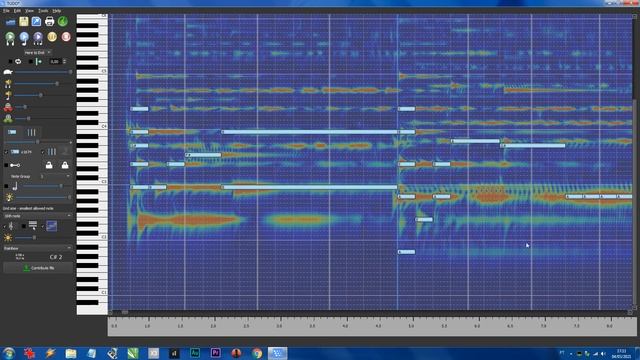Click the red stop button
The width and height of the screenshot is (640, 360).
[x=66, y=37]
